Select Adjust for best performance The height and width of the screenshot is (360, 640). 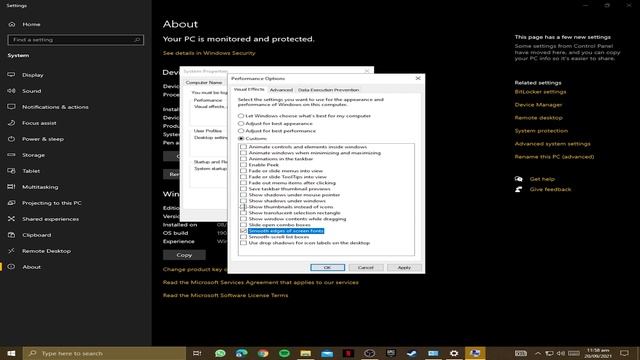pos(241,131)
